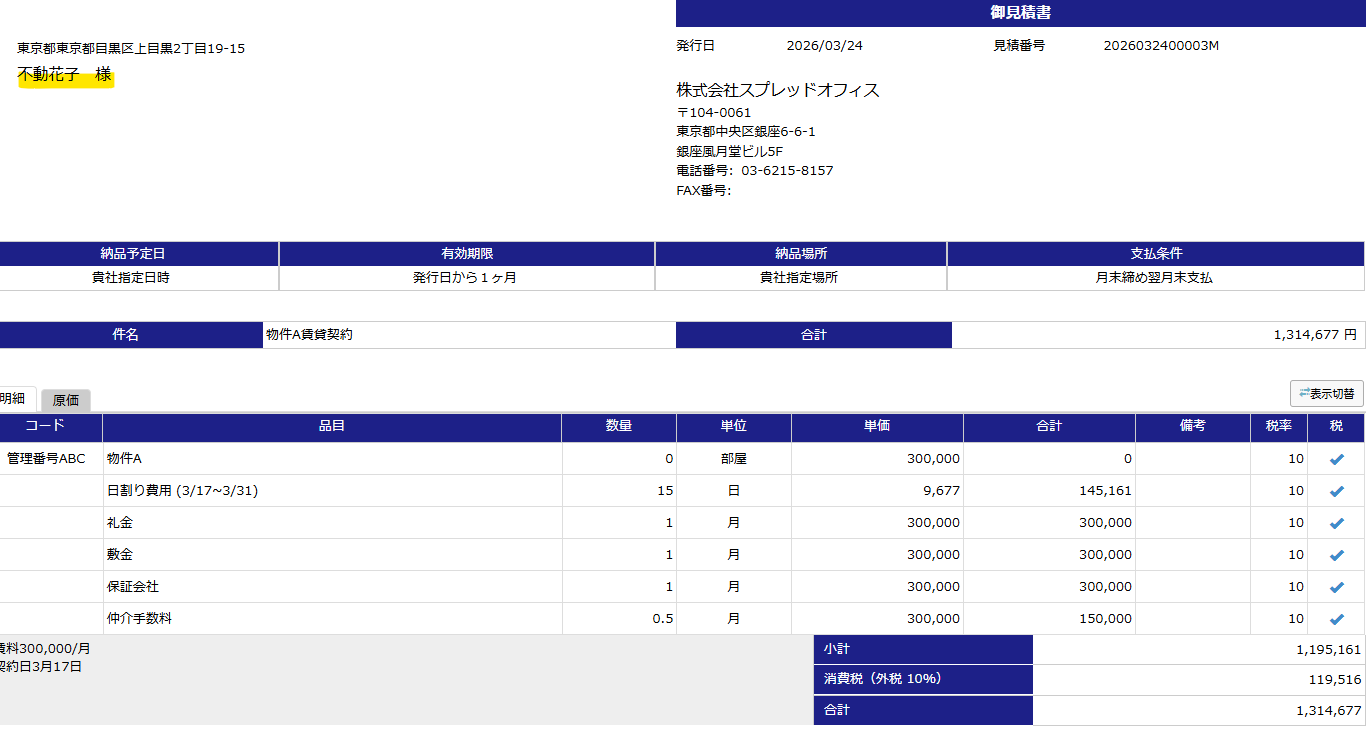
Task: Expand the 税率 column header
Action: click(1277, 428)
